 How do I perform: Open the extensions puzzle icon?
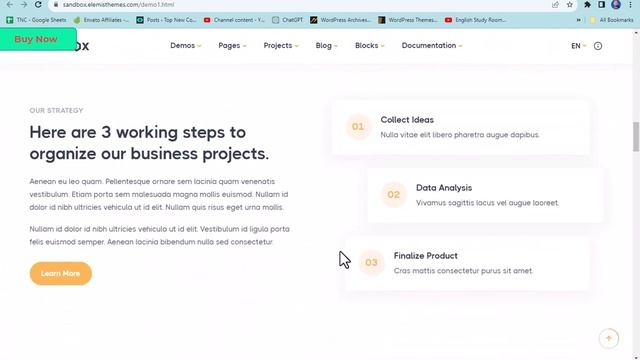coord(587,5)
